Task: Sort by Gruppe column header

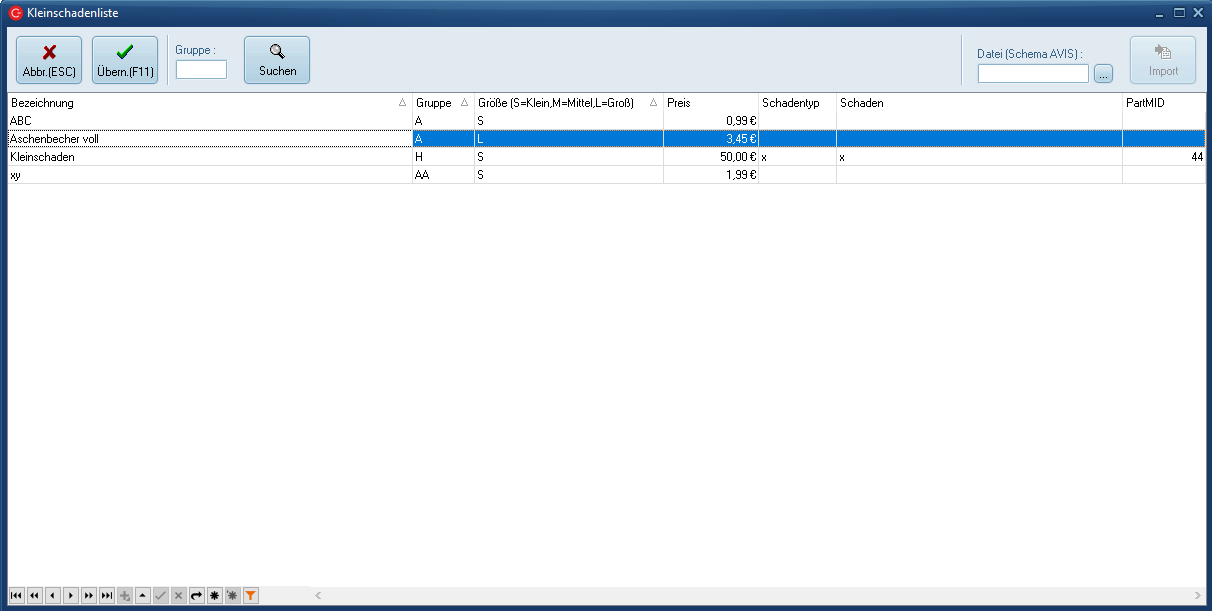Action: pos(434,103)
